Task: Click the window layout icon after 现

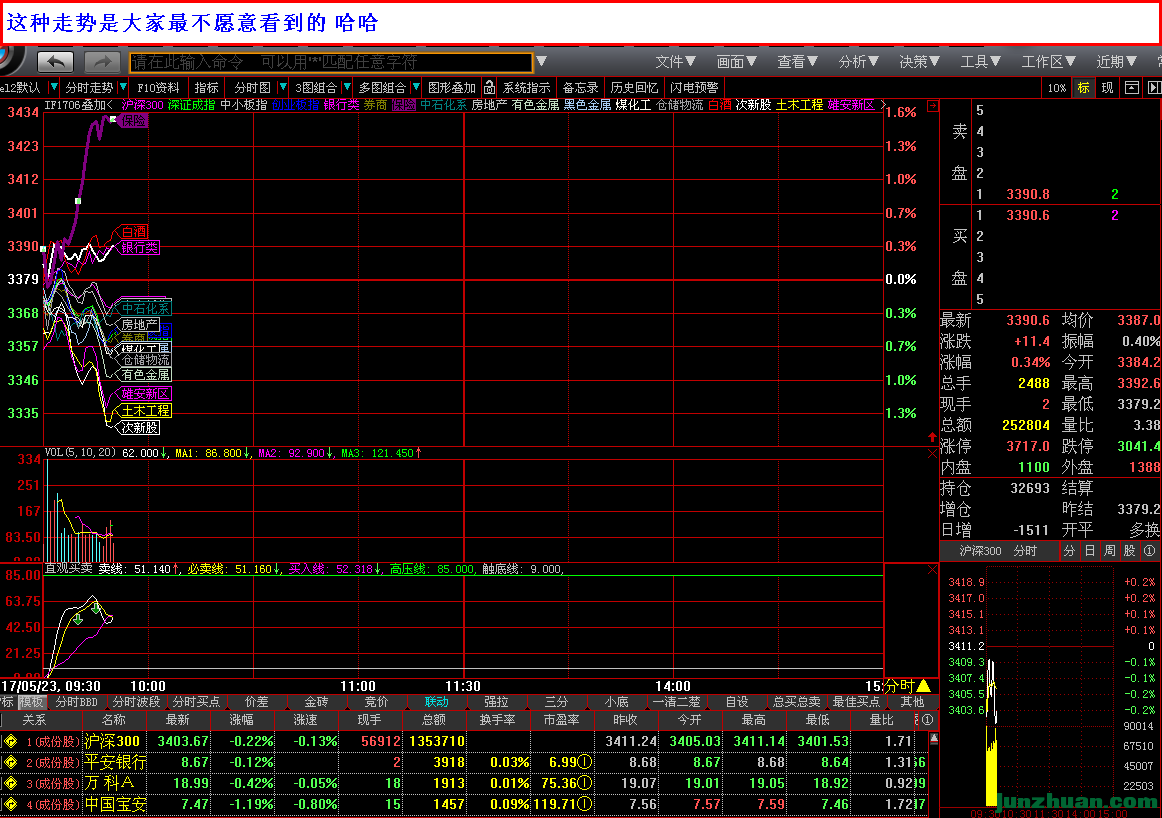Action: click(1132, 87)
